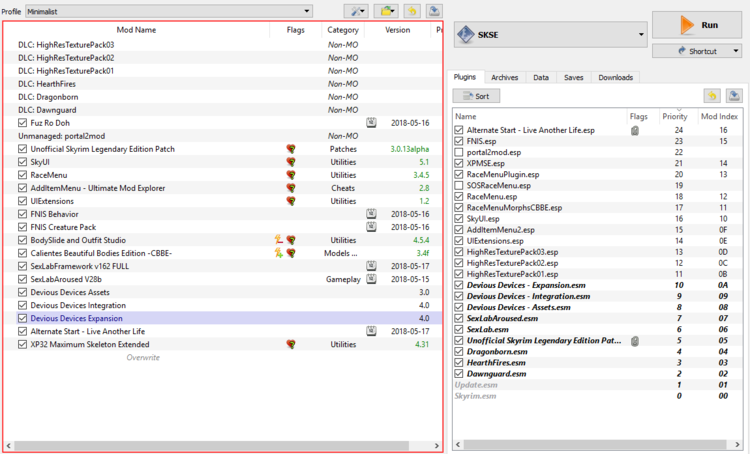
Task: Uncheck the Dawnguard.esm plugin
Action: point(459,374)
